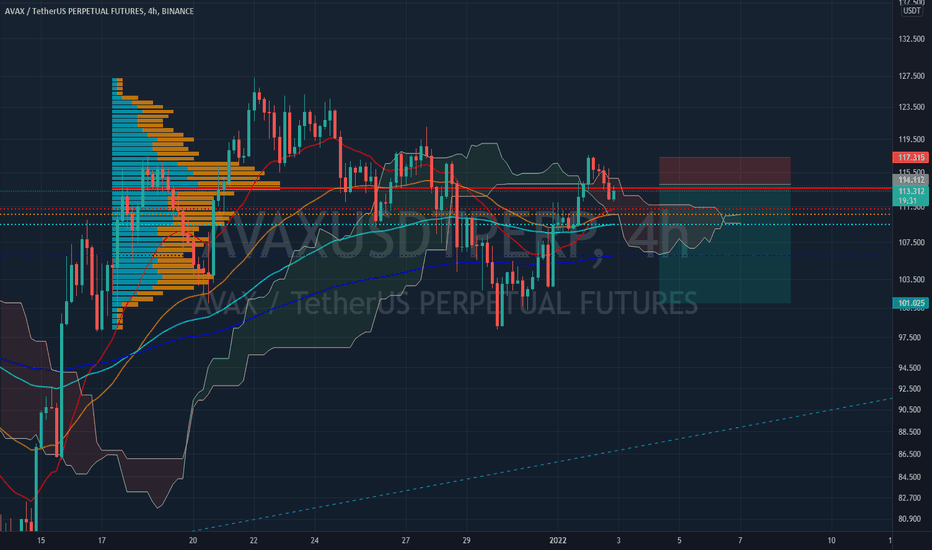
Task: Click the 97.500 price axis label
Action: click(x=912, y=338)
